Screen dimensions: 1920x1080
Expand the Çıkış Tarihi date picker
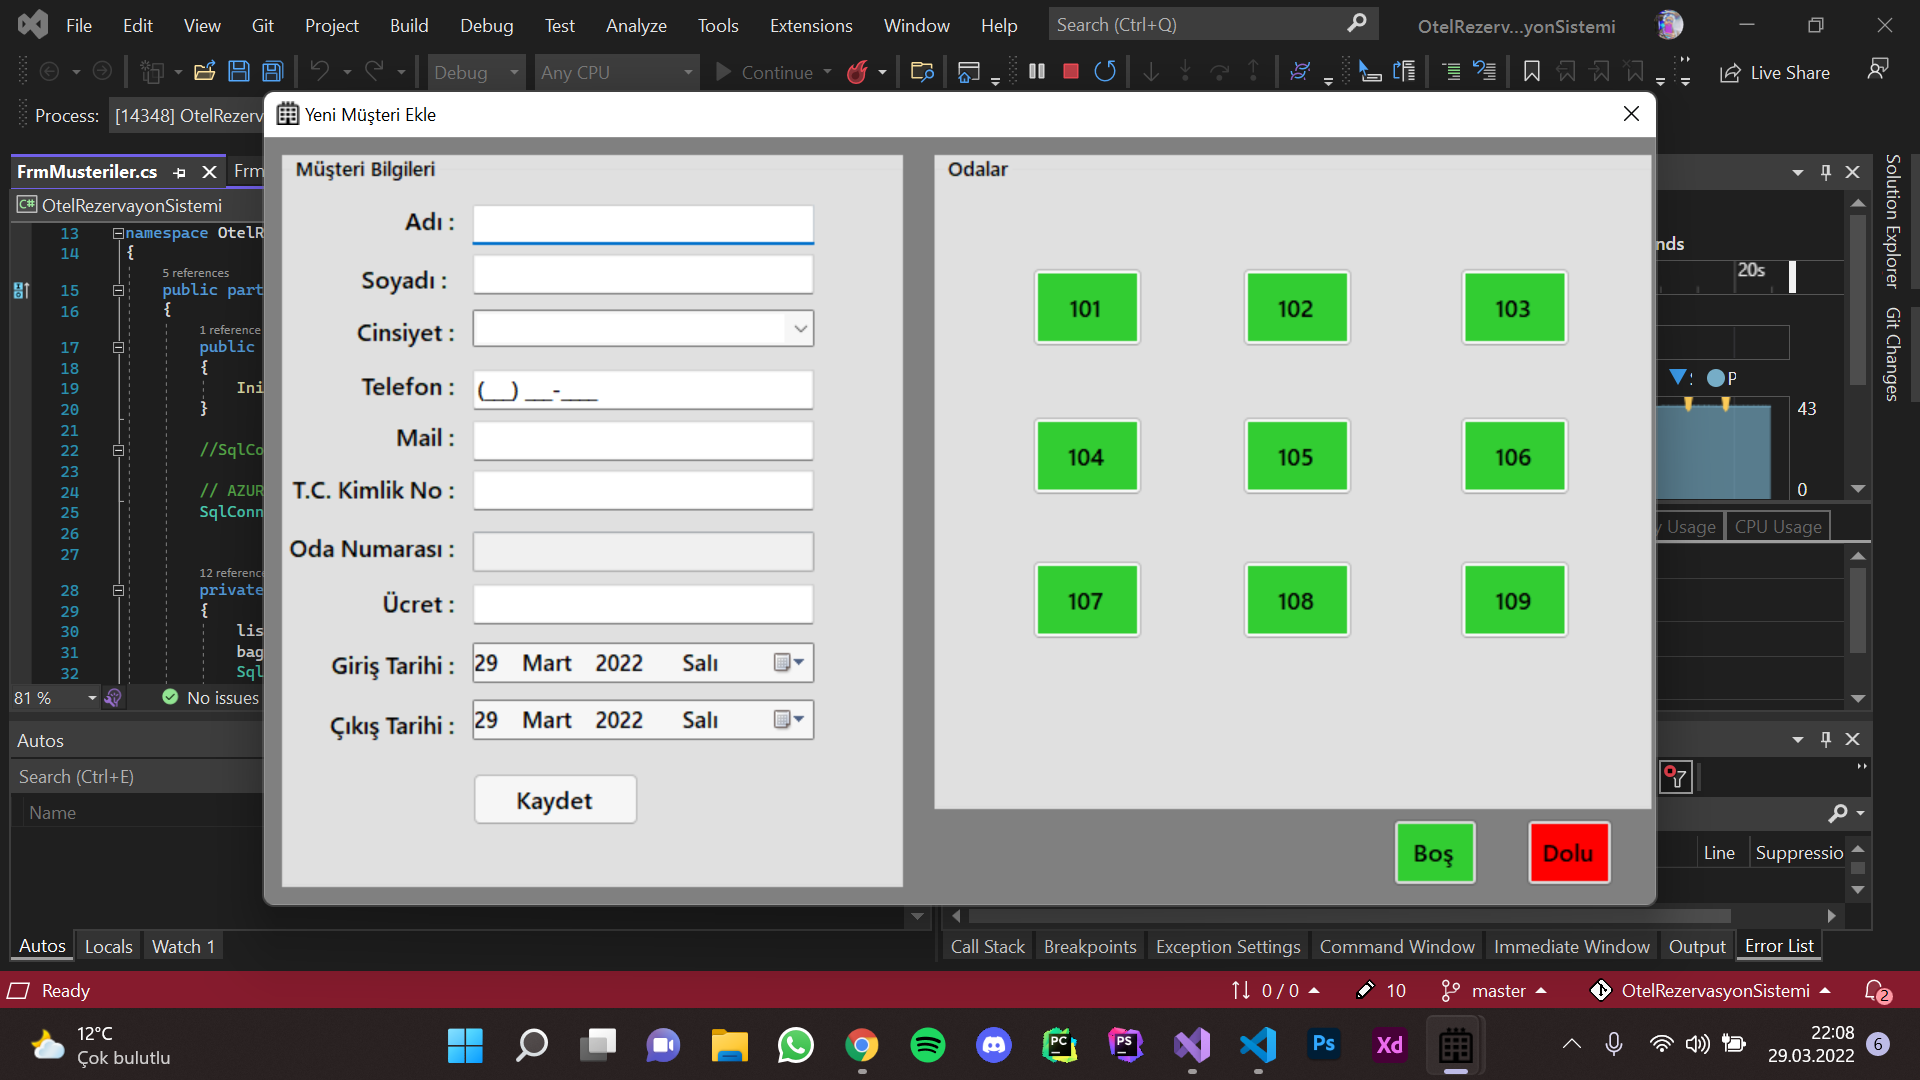pyautogui.click(x=798, y=719)
